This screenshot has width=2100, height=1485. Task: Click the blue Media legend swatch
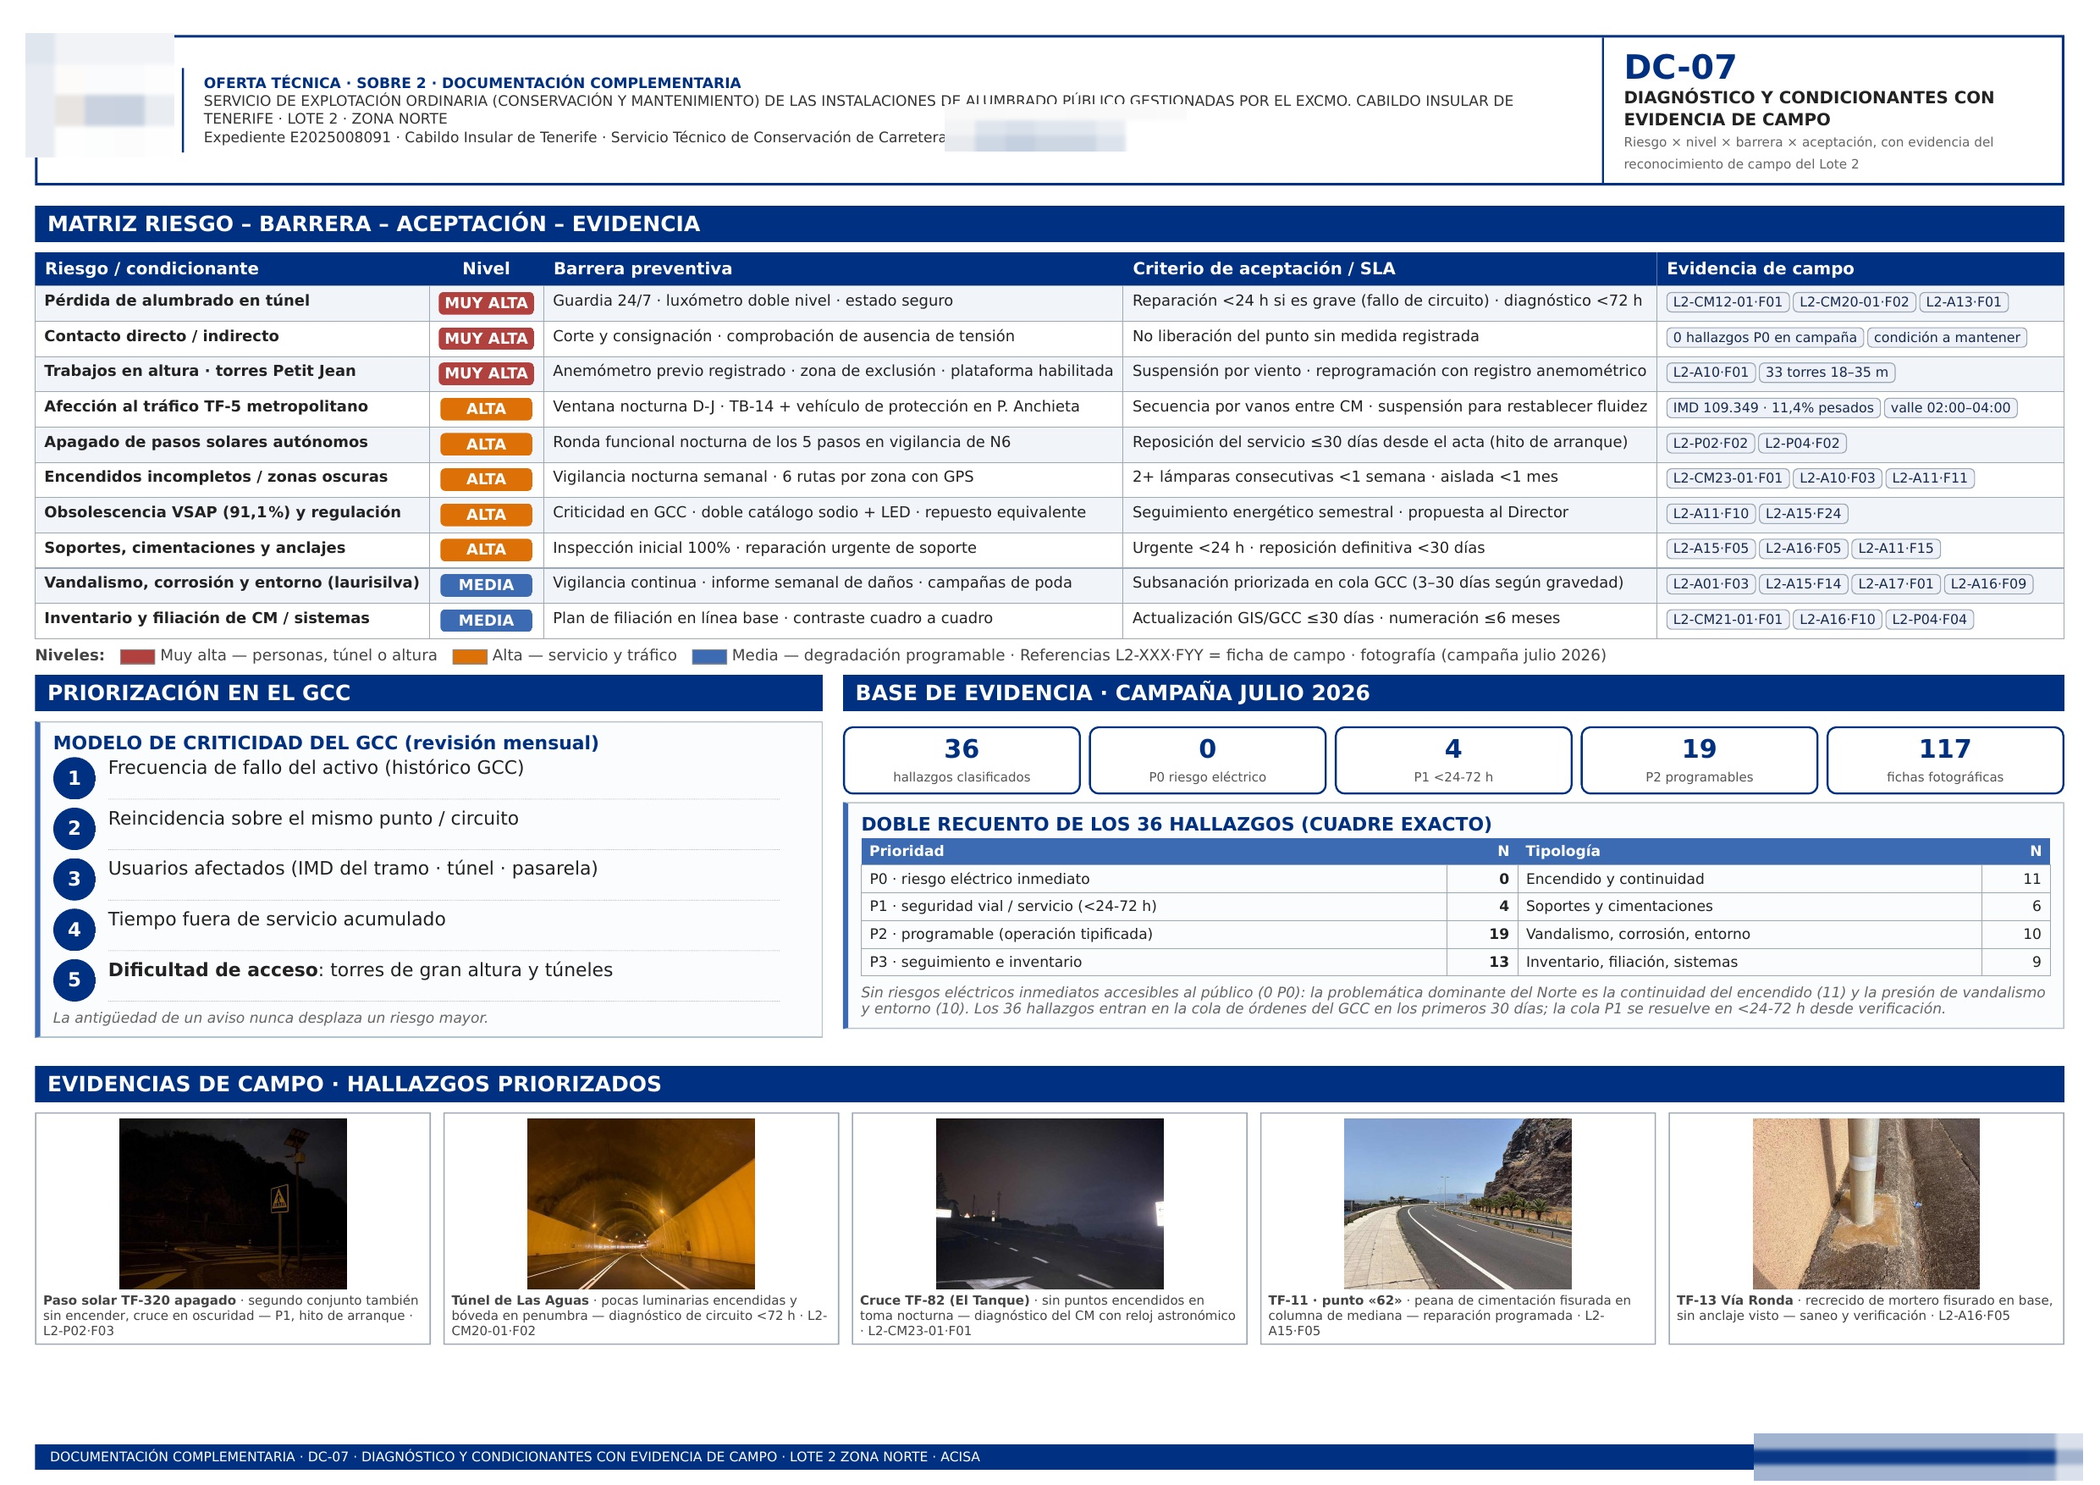pyautogui.click(x=709, y=657)
